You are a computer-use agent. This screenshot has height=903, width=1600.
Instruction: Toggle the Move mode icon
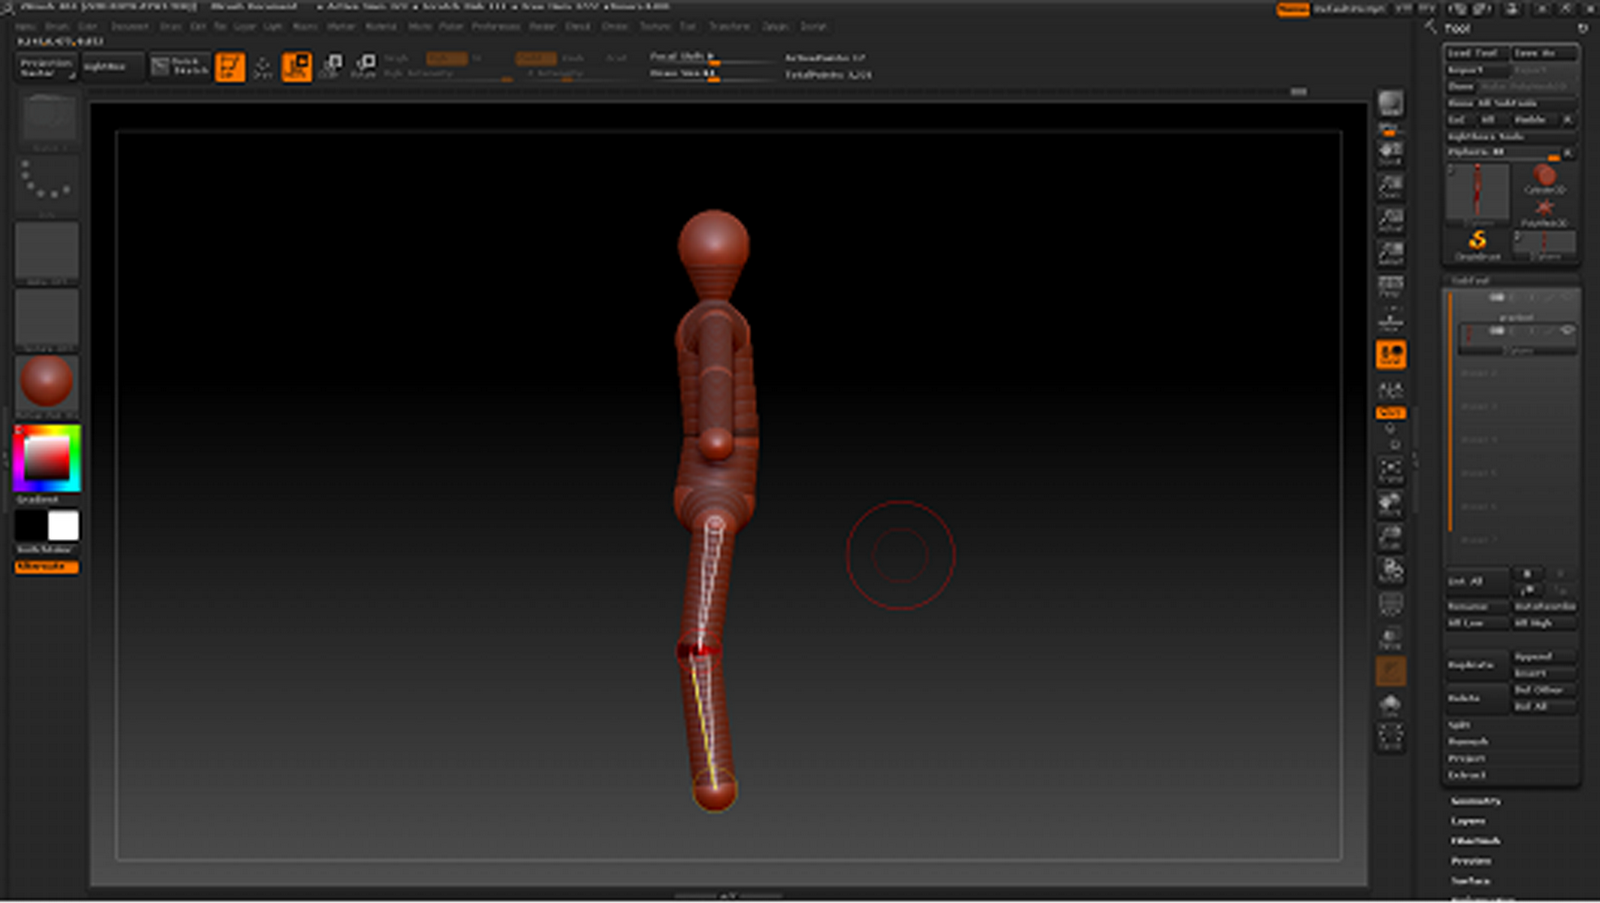click(x=297, y=67)
